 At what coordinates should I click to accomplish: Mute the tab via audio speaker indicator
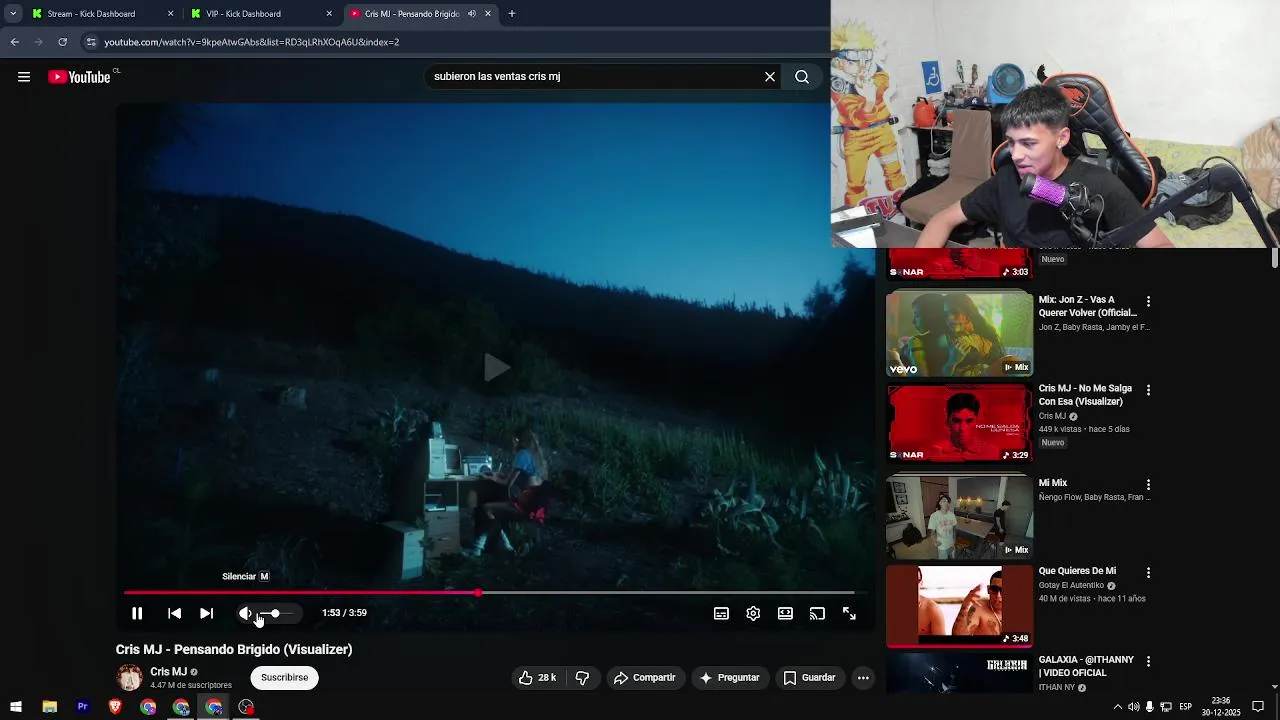(472, 14)
